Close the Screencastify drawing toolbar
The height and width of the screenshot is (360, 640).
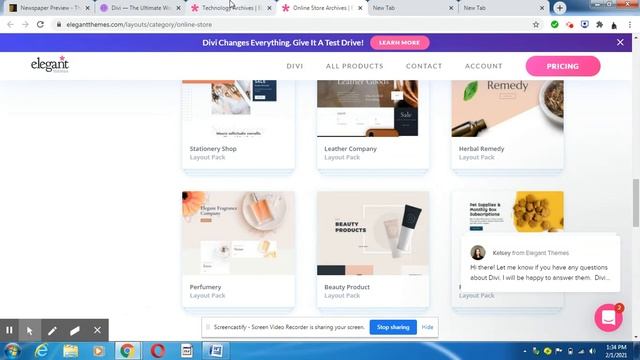click(x=97, y=330)
